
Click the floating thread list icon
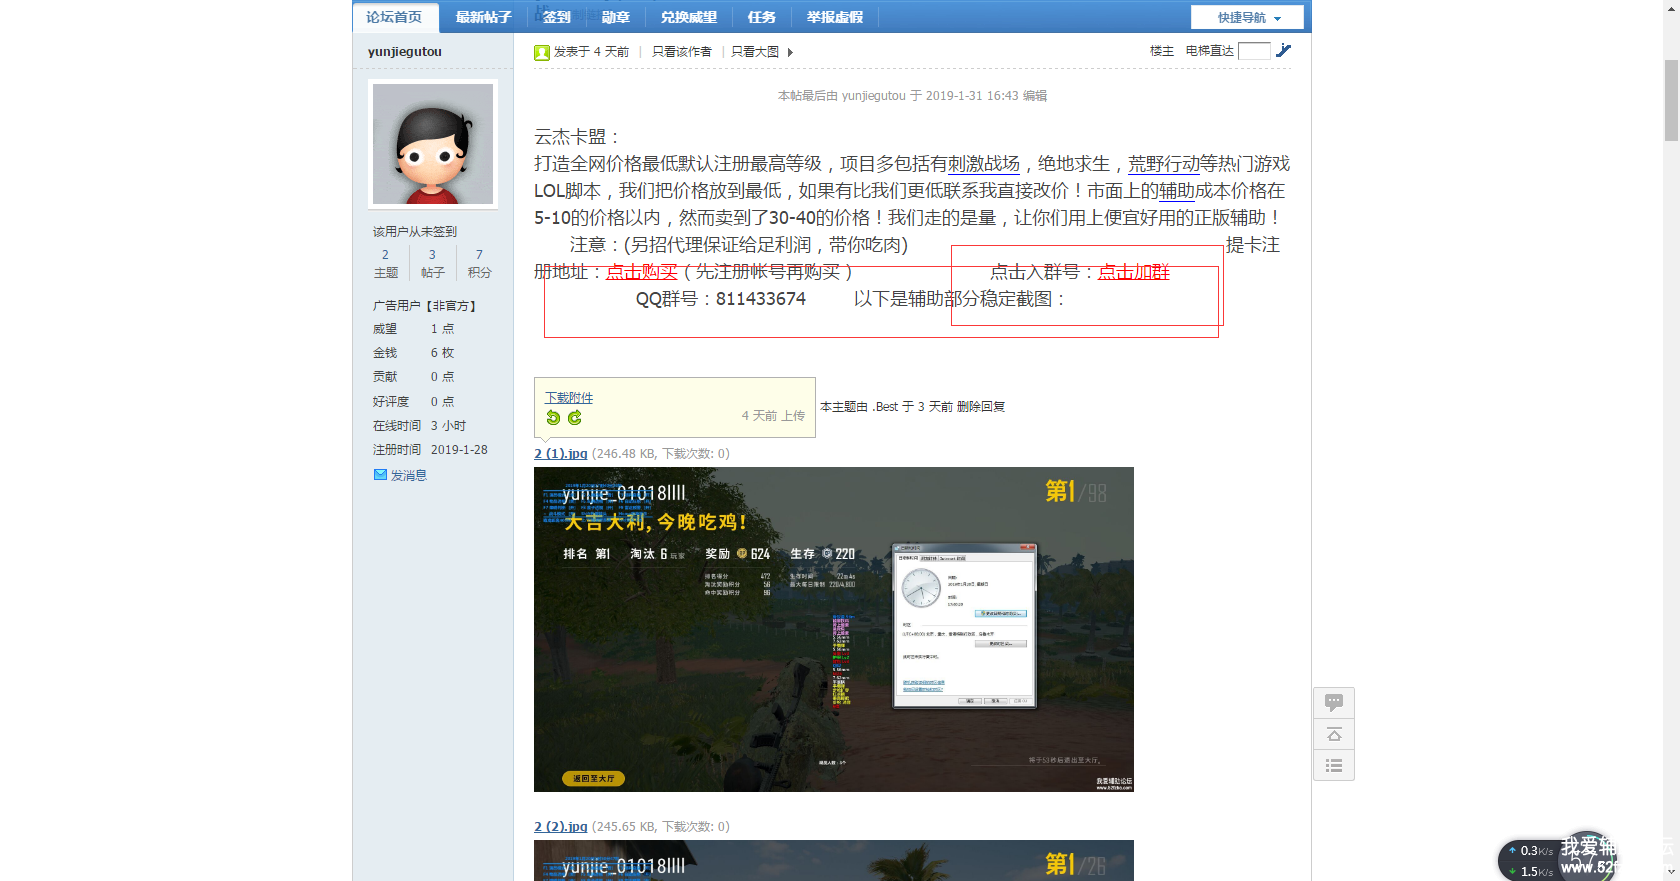click(x=1334, y=766)
